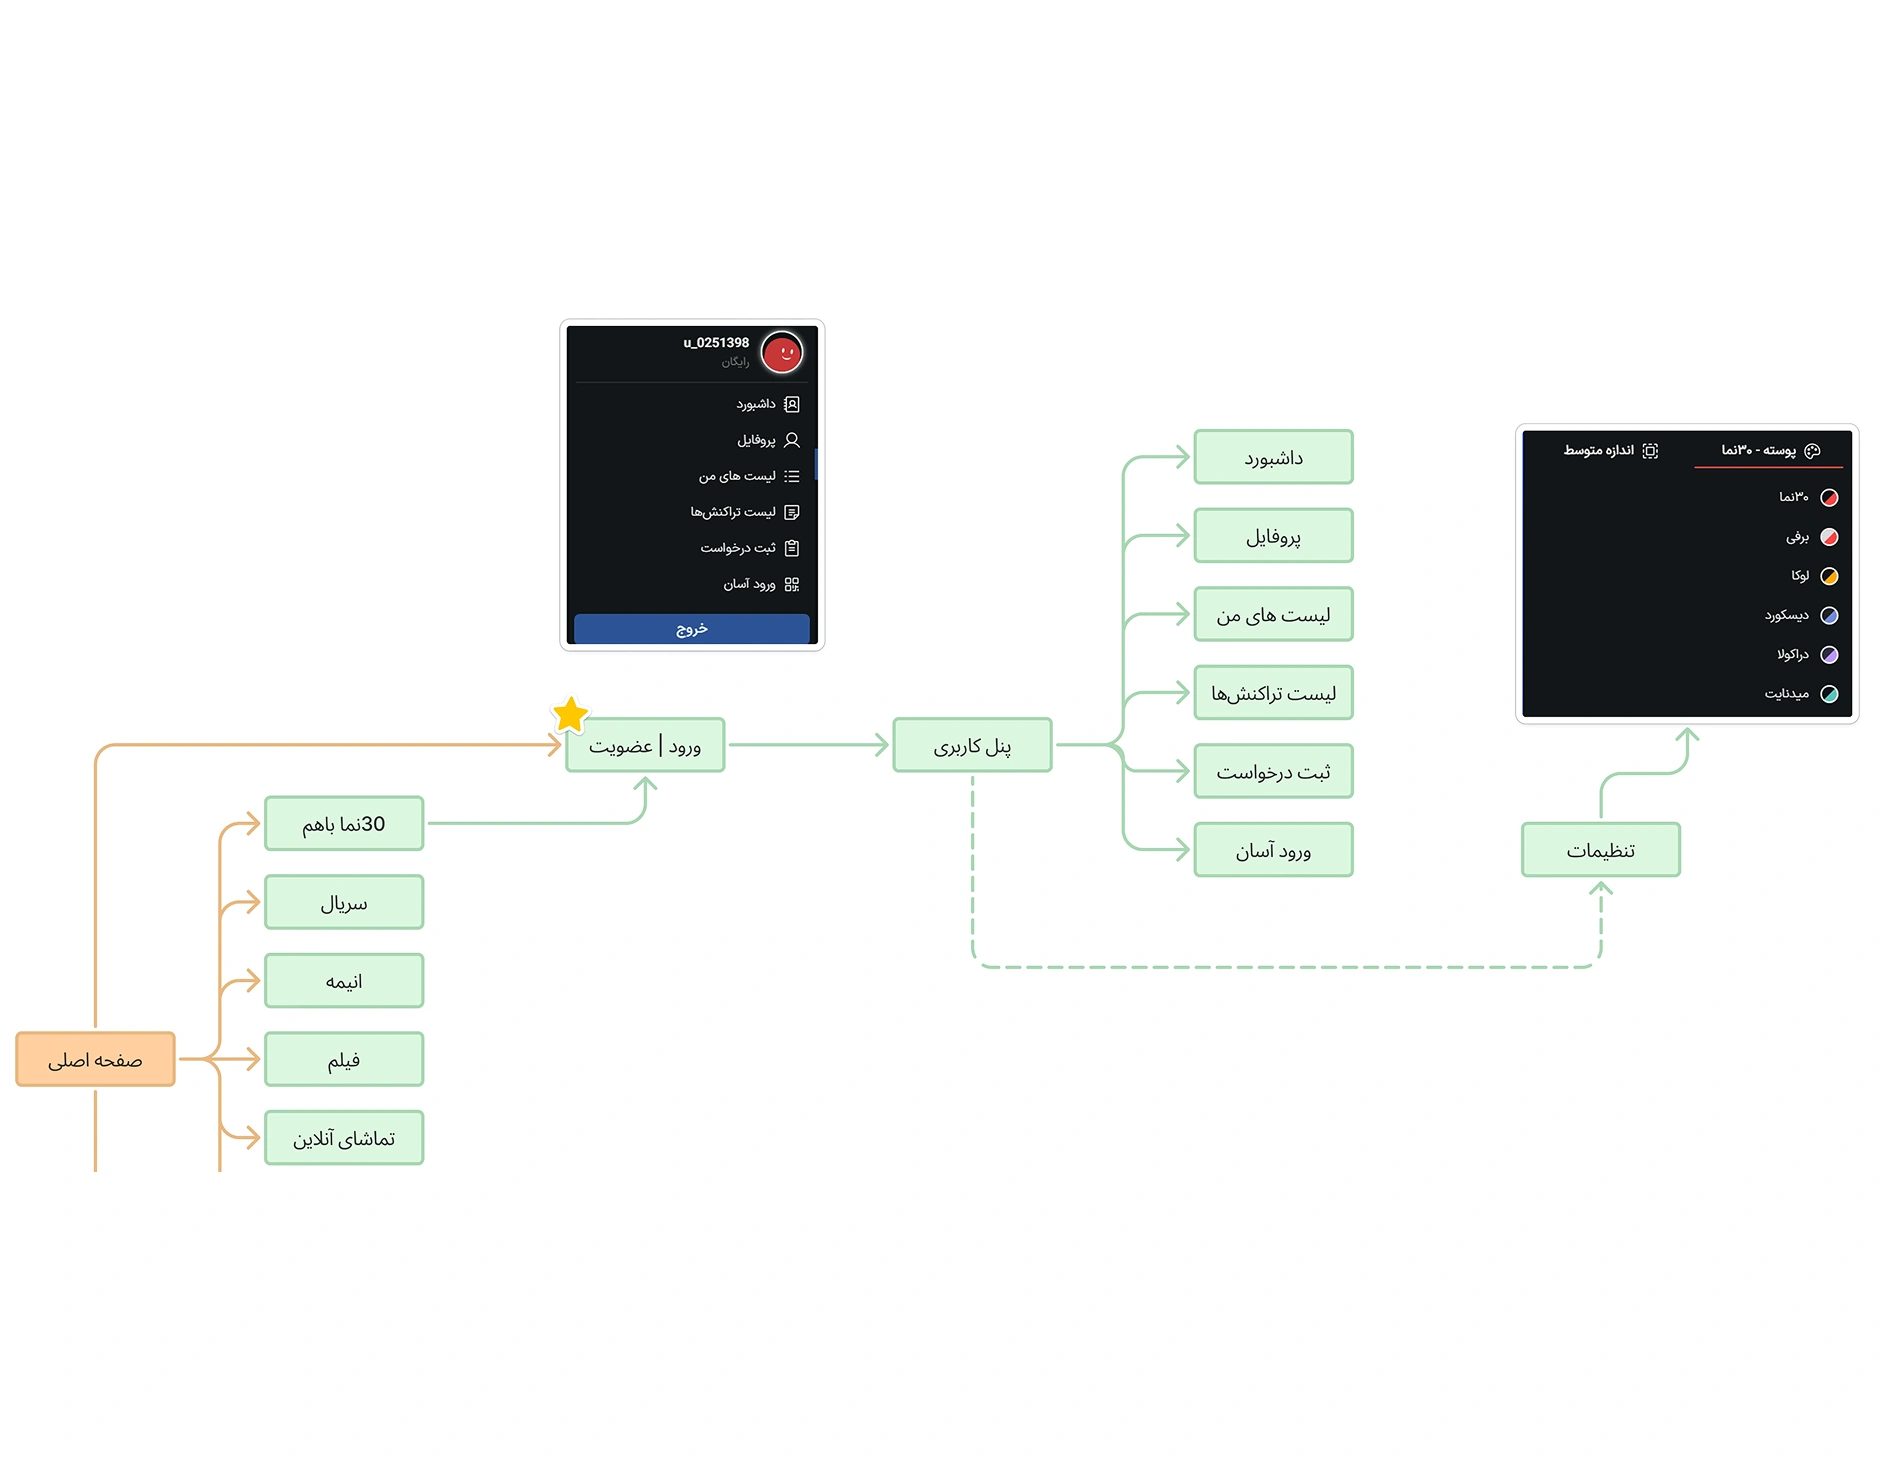1884x1464 pixels.
Task: Select the برفی theme color swatch
Action: point(1829,537)
